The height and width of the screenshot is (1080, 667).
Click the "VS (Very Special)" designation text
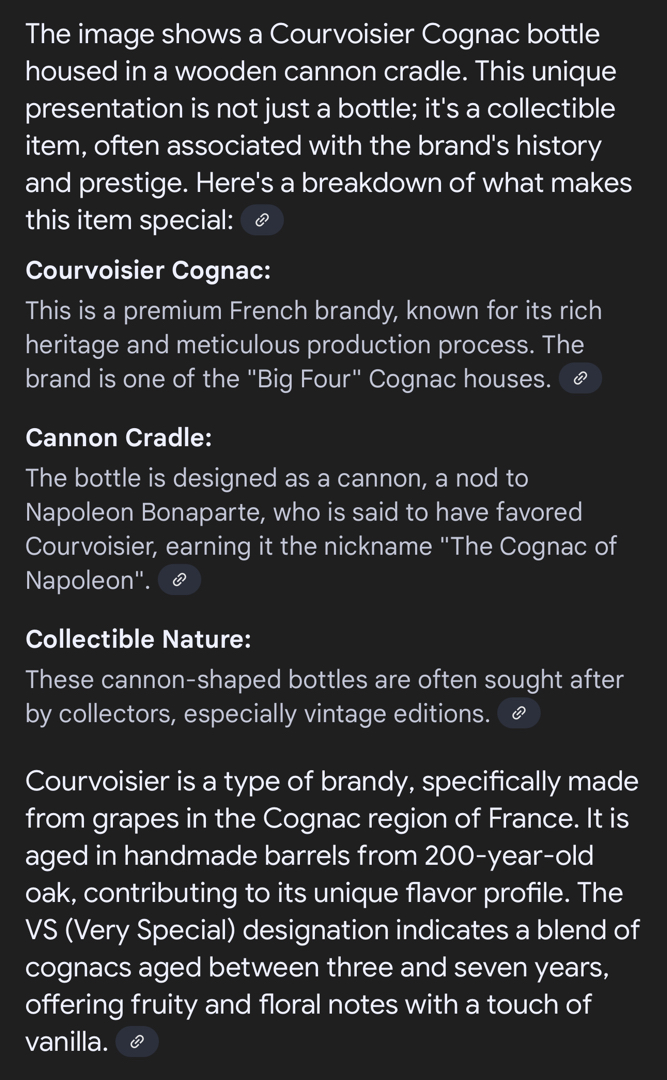pos(131,930)
